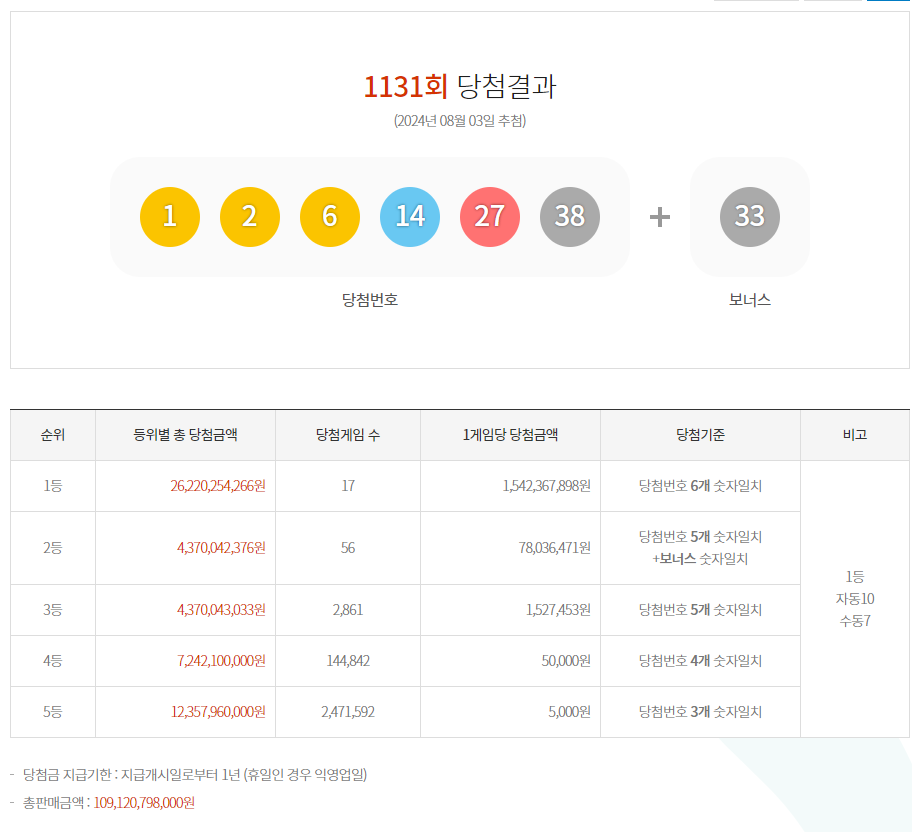Image resolution: width=912 pixels, height=832 pixels.
Task: Click total prize 4,370,043,033원
Action: (x=222, y=610)
